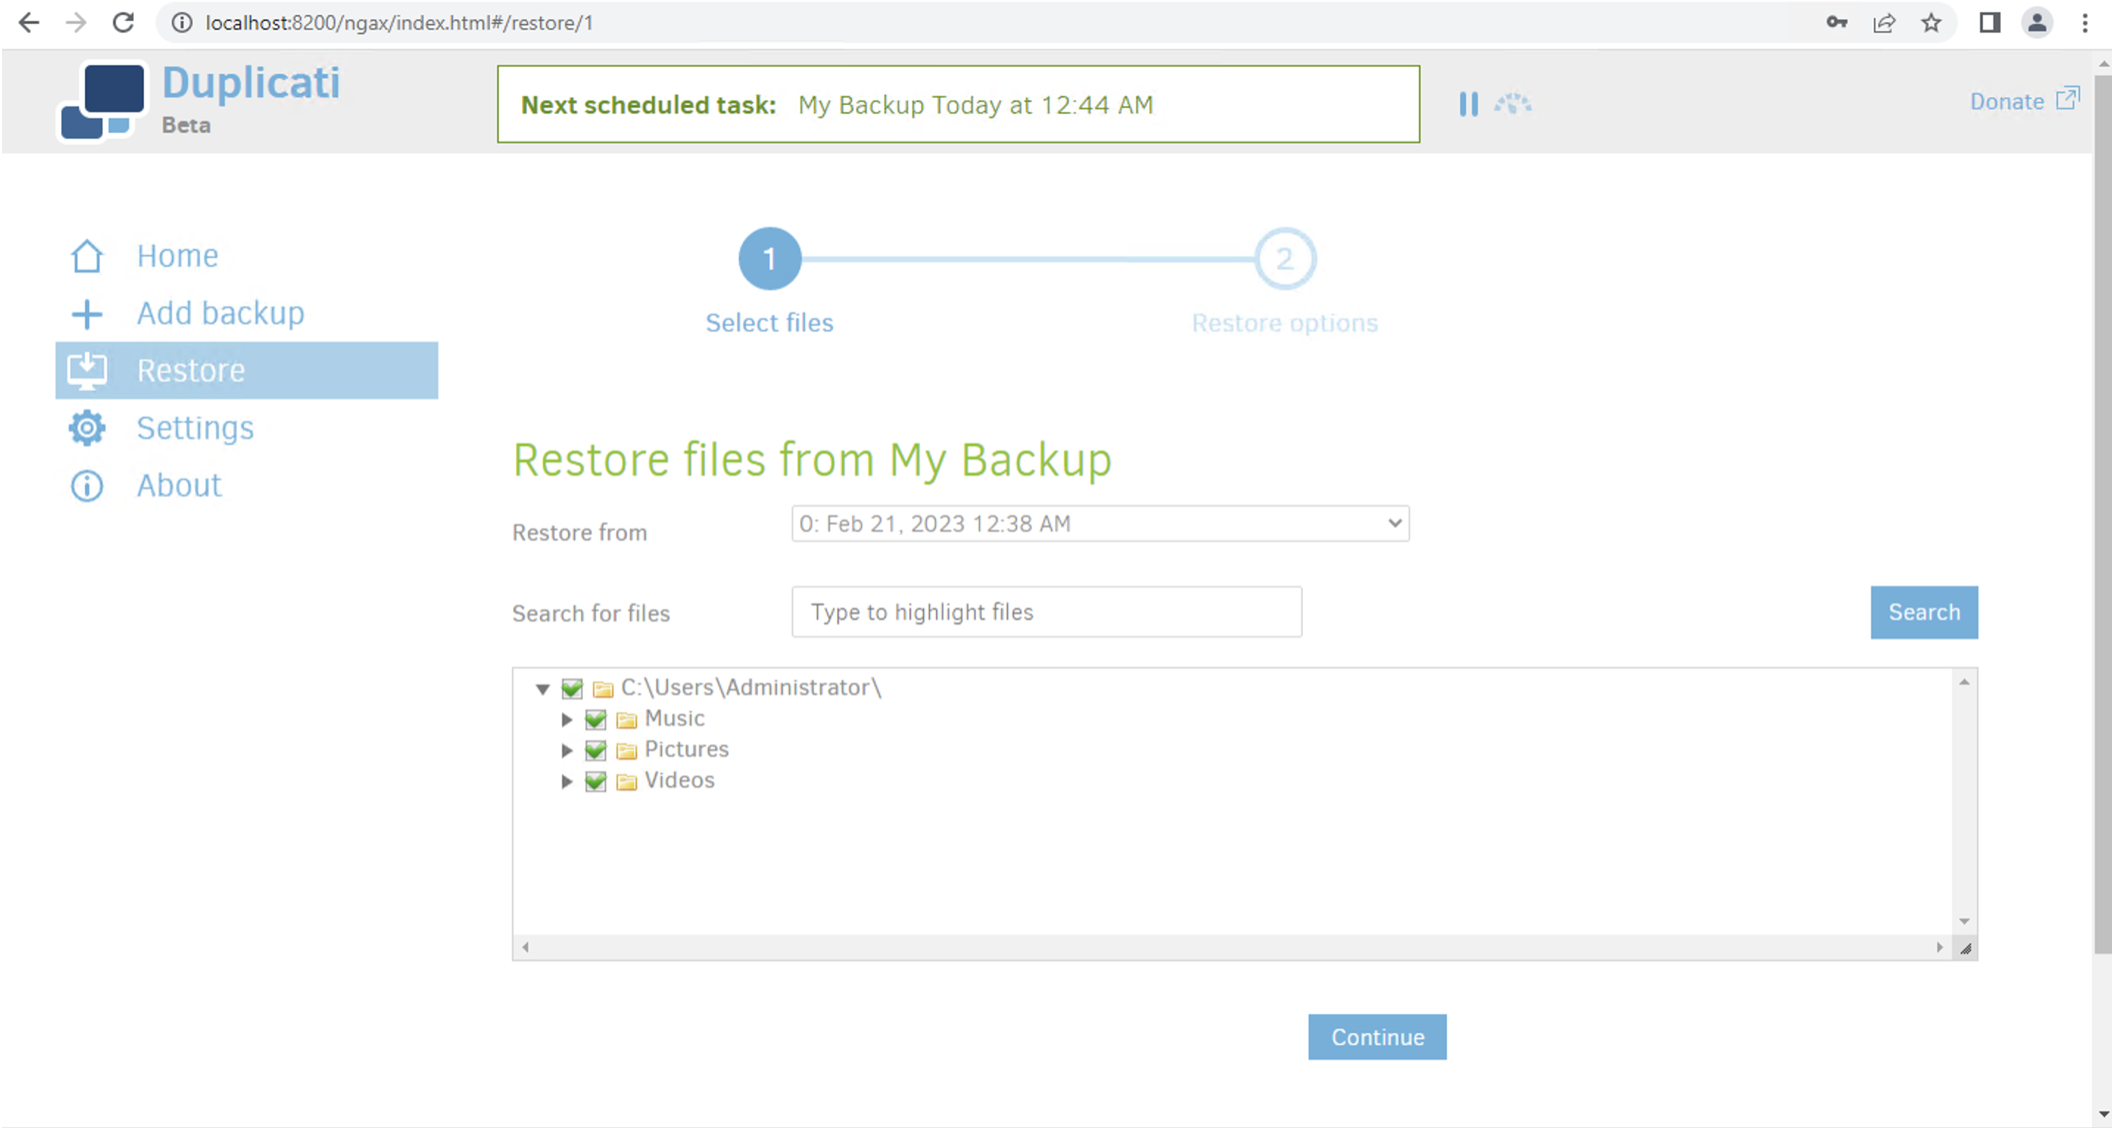The width and height of the screenshot is (2112, 1128).
Task: Click the About info icon
Action: coord(87,486)
